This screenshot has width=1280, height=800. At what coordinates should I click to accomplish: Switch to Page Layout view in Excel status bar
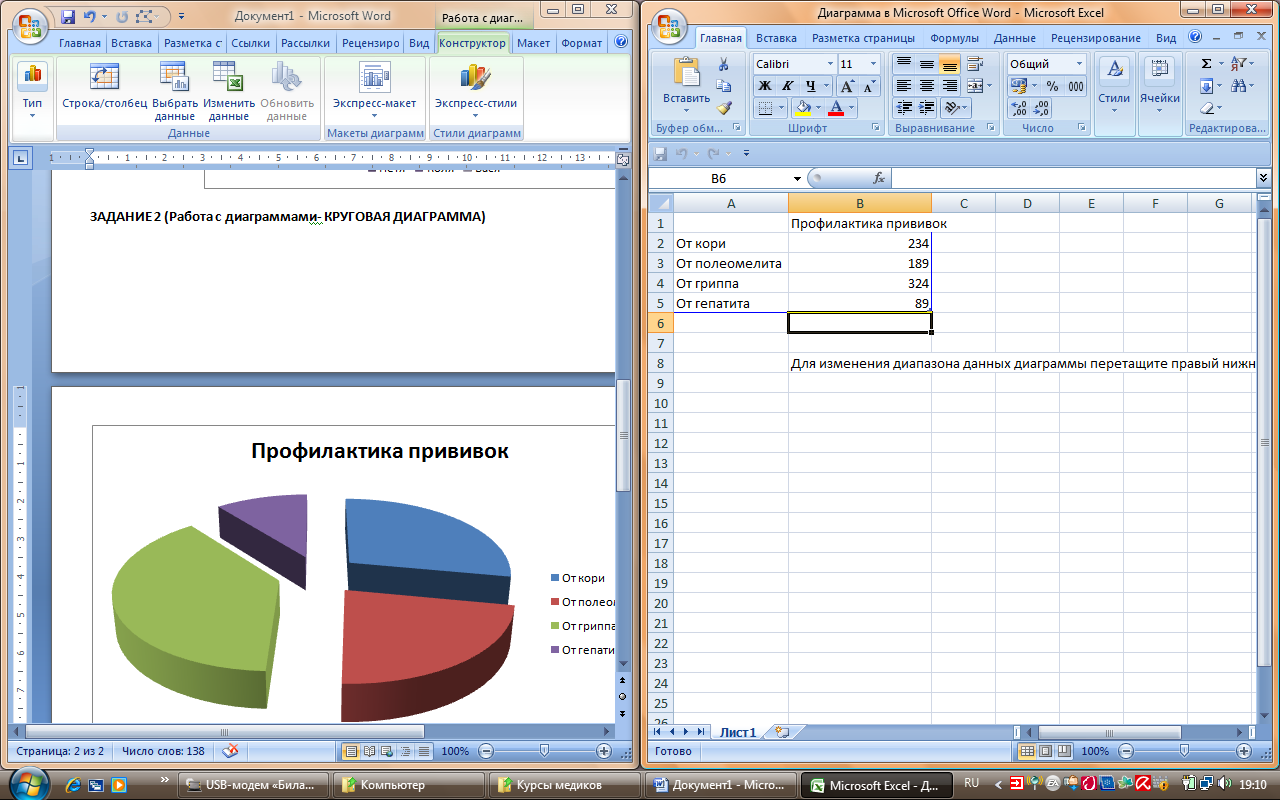(x=1045, y=751)
